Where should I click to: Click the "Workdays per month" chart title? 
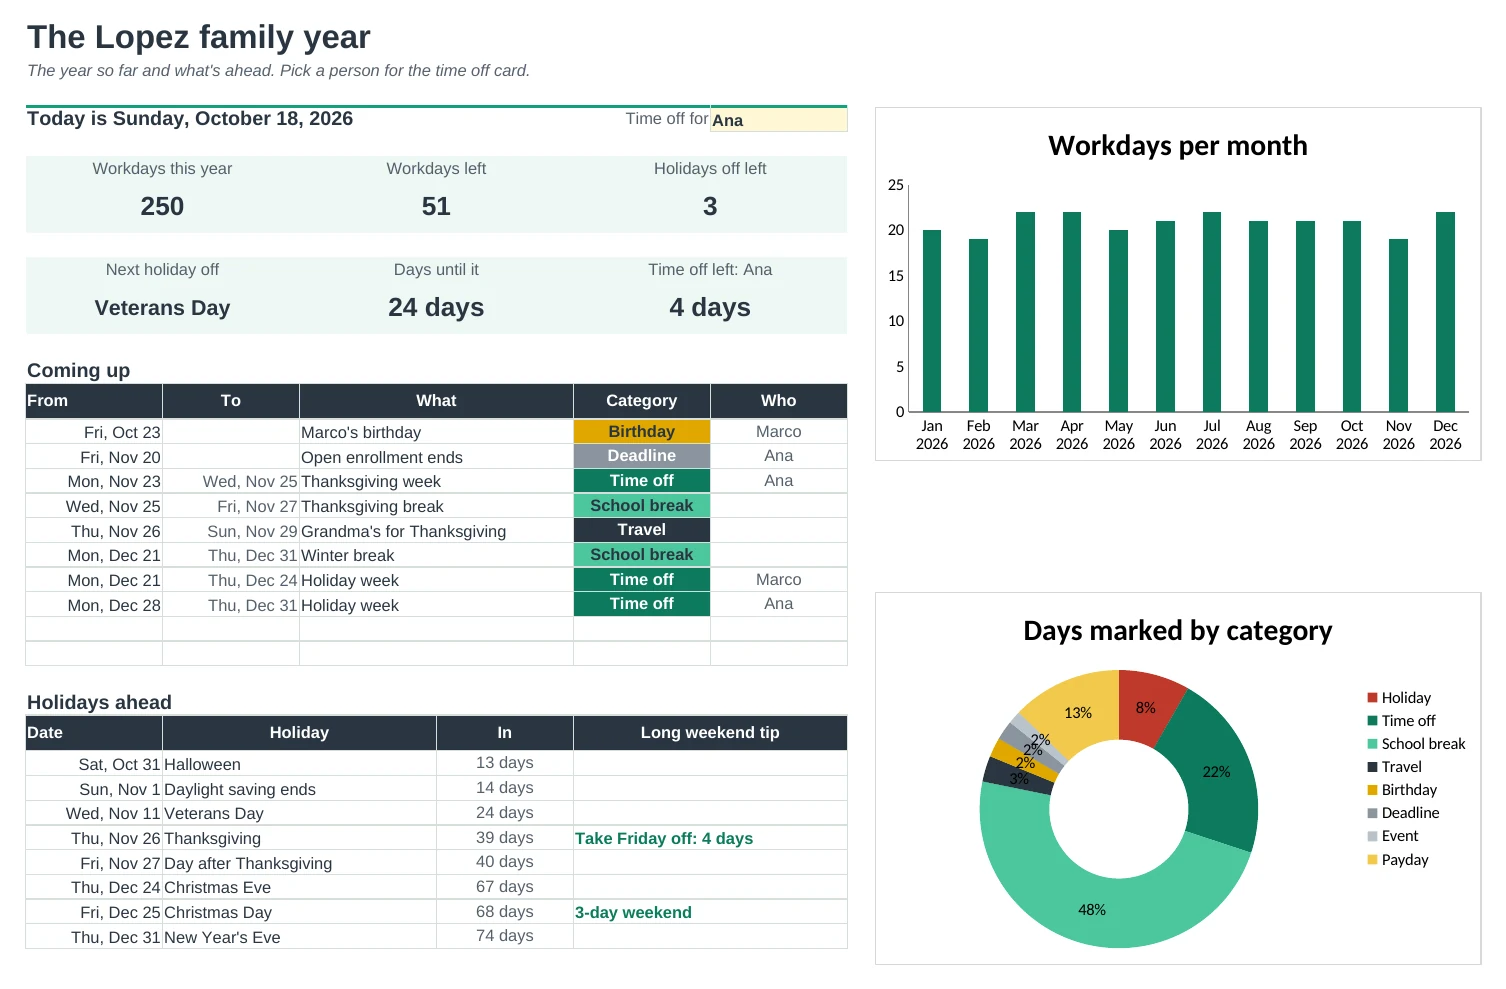click(x=1178, y=146)
